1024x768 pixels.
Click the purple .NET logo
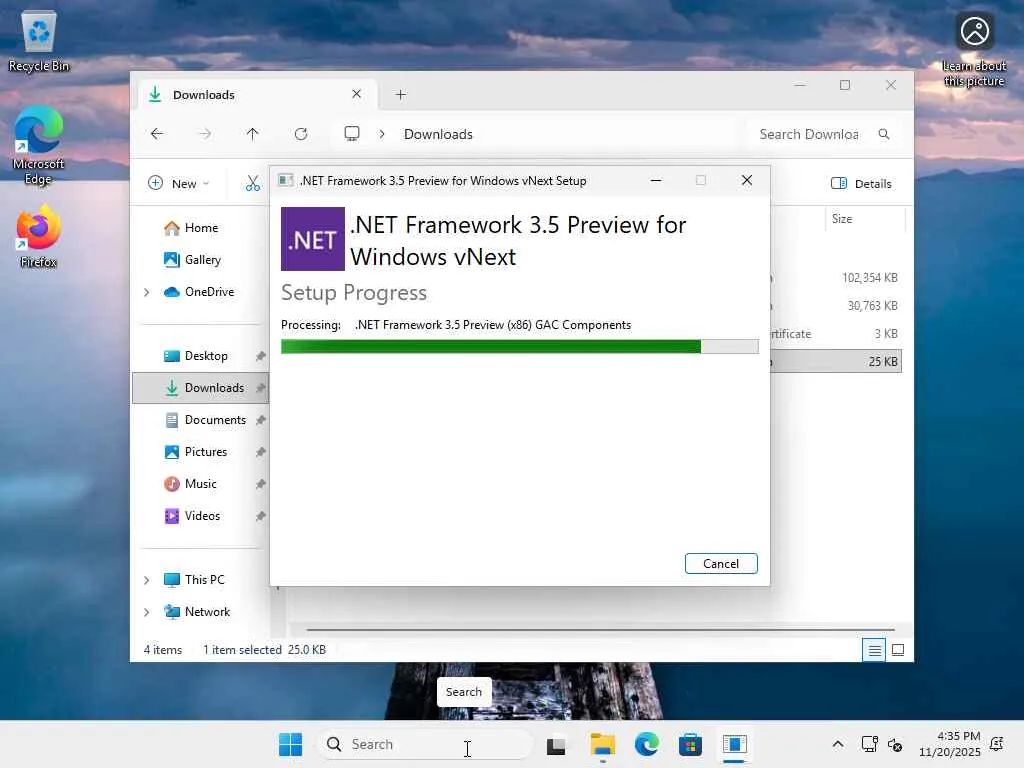(x=313, y=239)
